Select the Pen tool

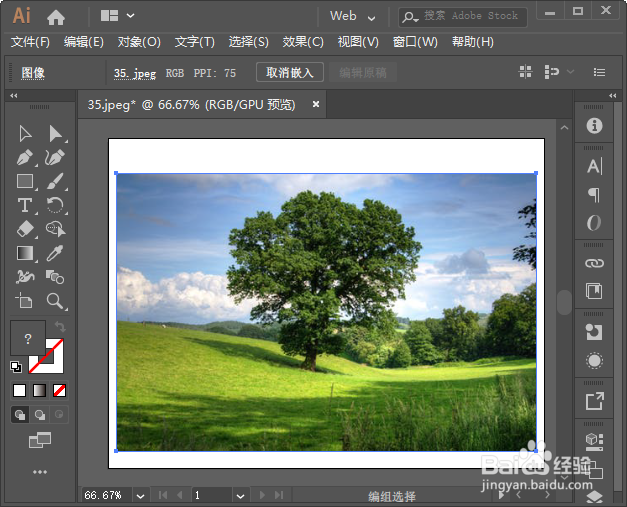(25, 158)
